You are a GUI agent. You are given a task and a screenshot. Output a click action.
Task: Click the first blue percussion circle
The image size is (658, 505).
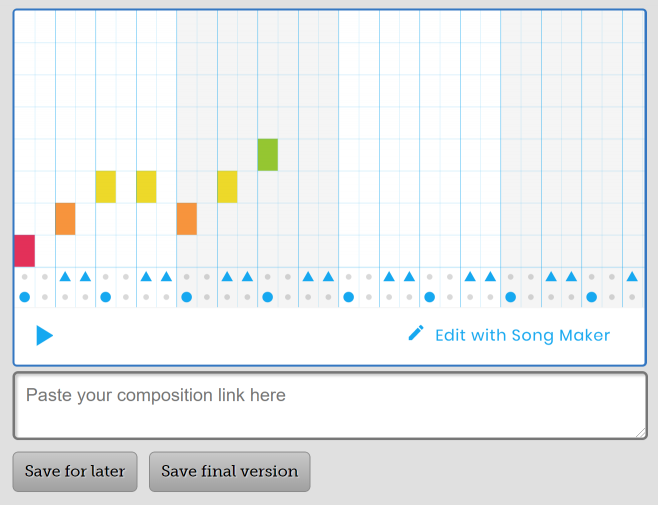[x=24, y=297]
